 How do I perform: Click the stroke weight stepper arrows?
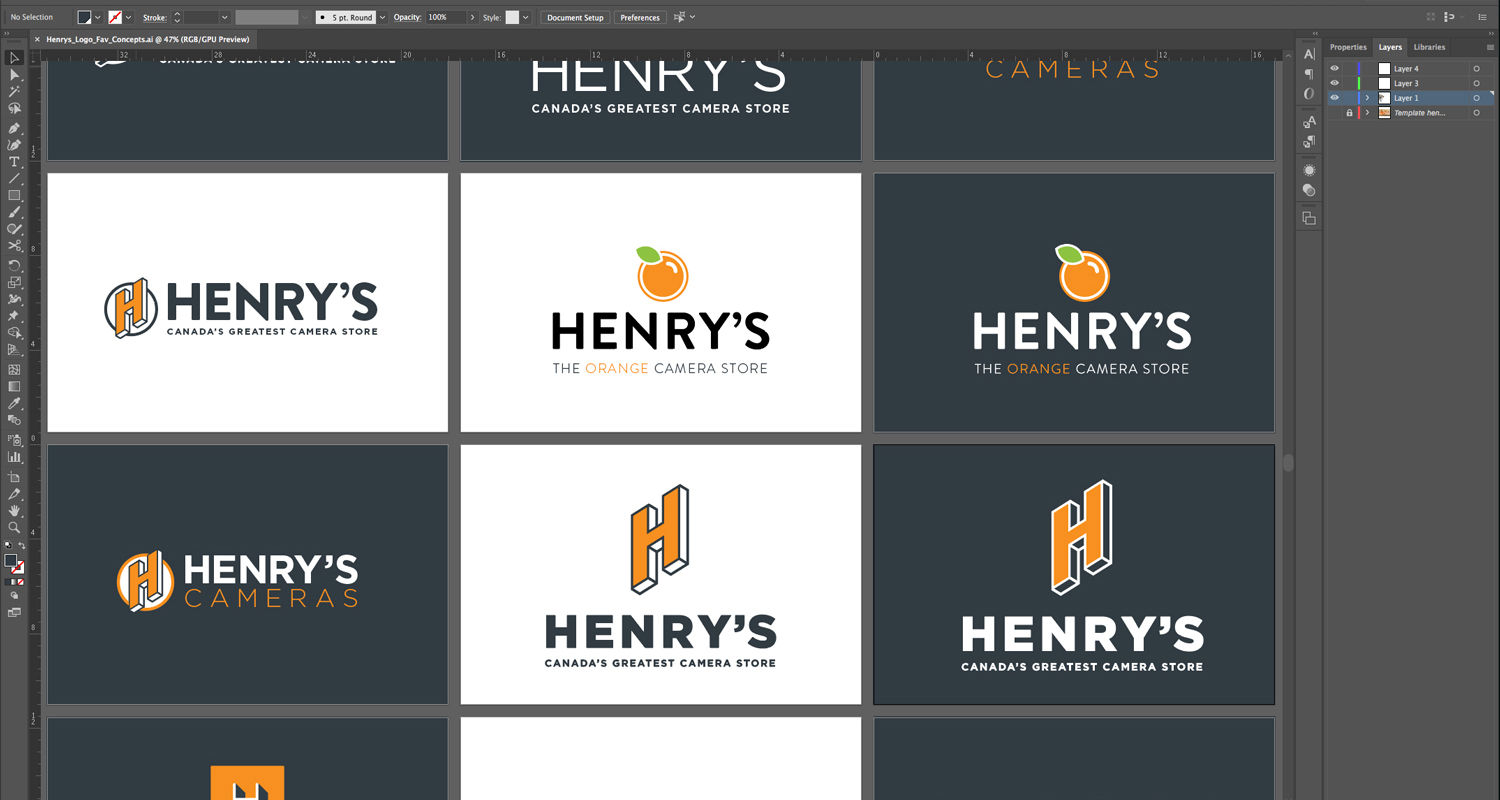(177, 17)
